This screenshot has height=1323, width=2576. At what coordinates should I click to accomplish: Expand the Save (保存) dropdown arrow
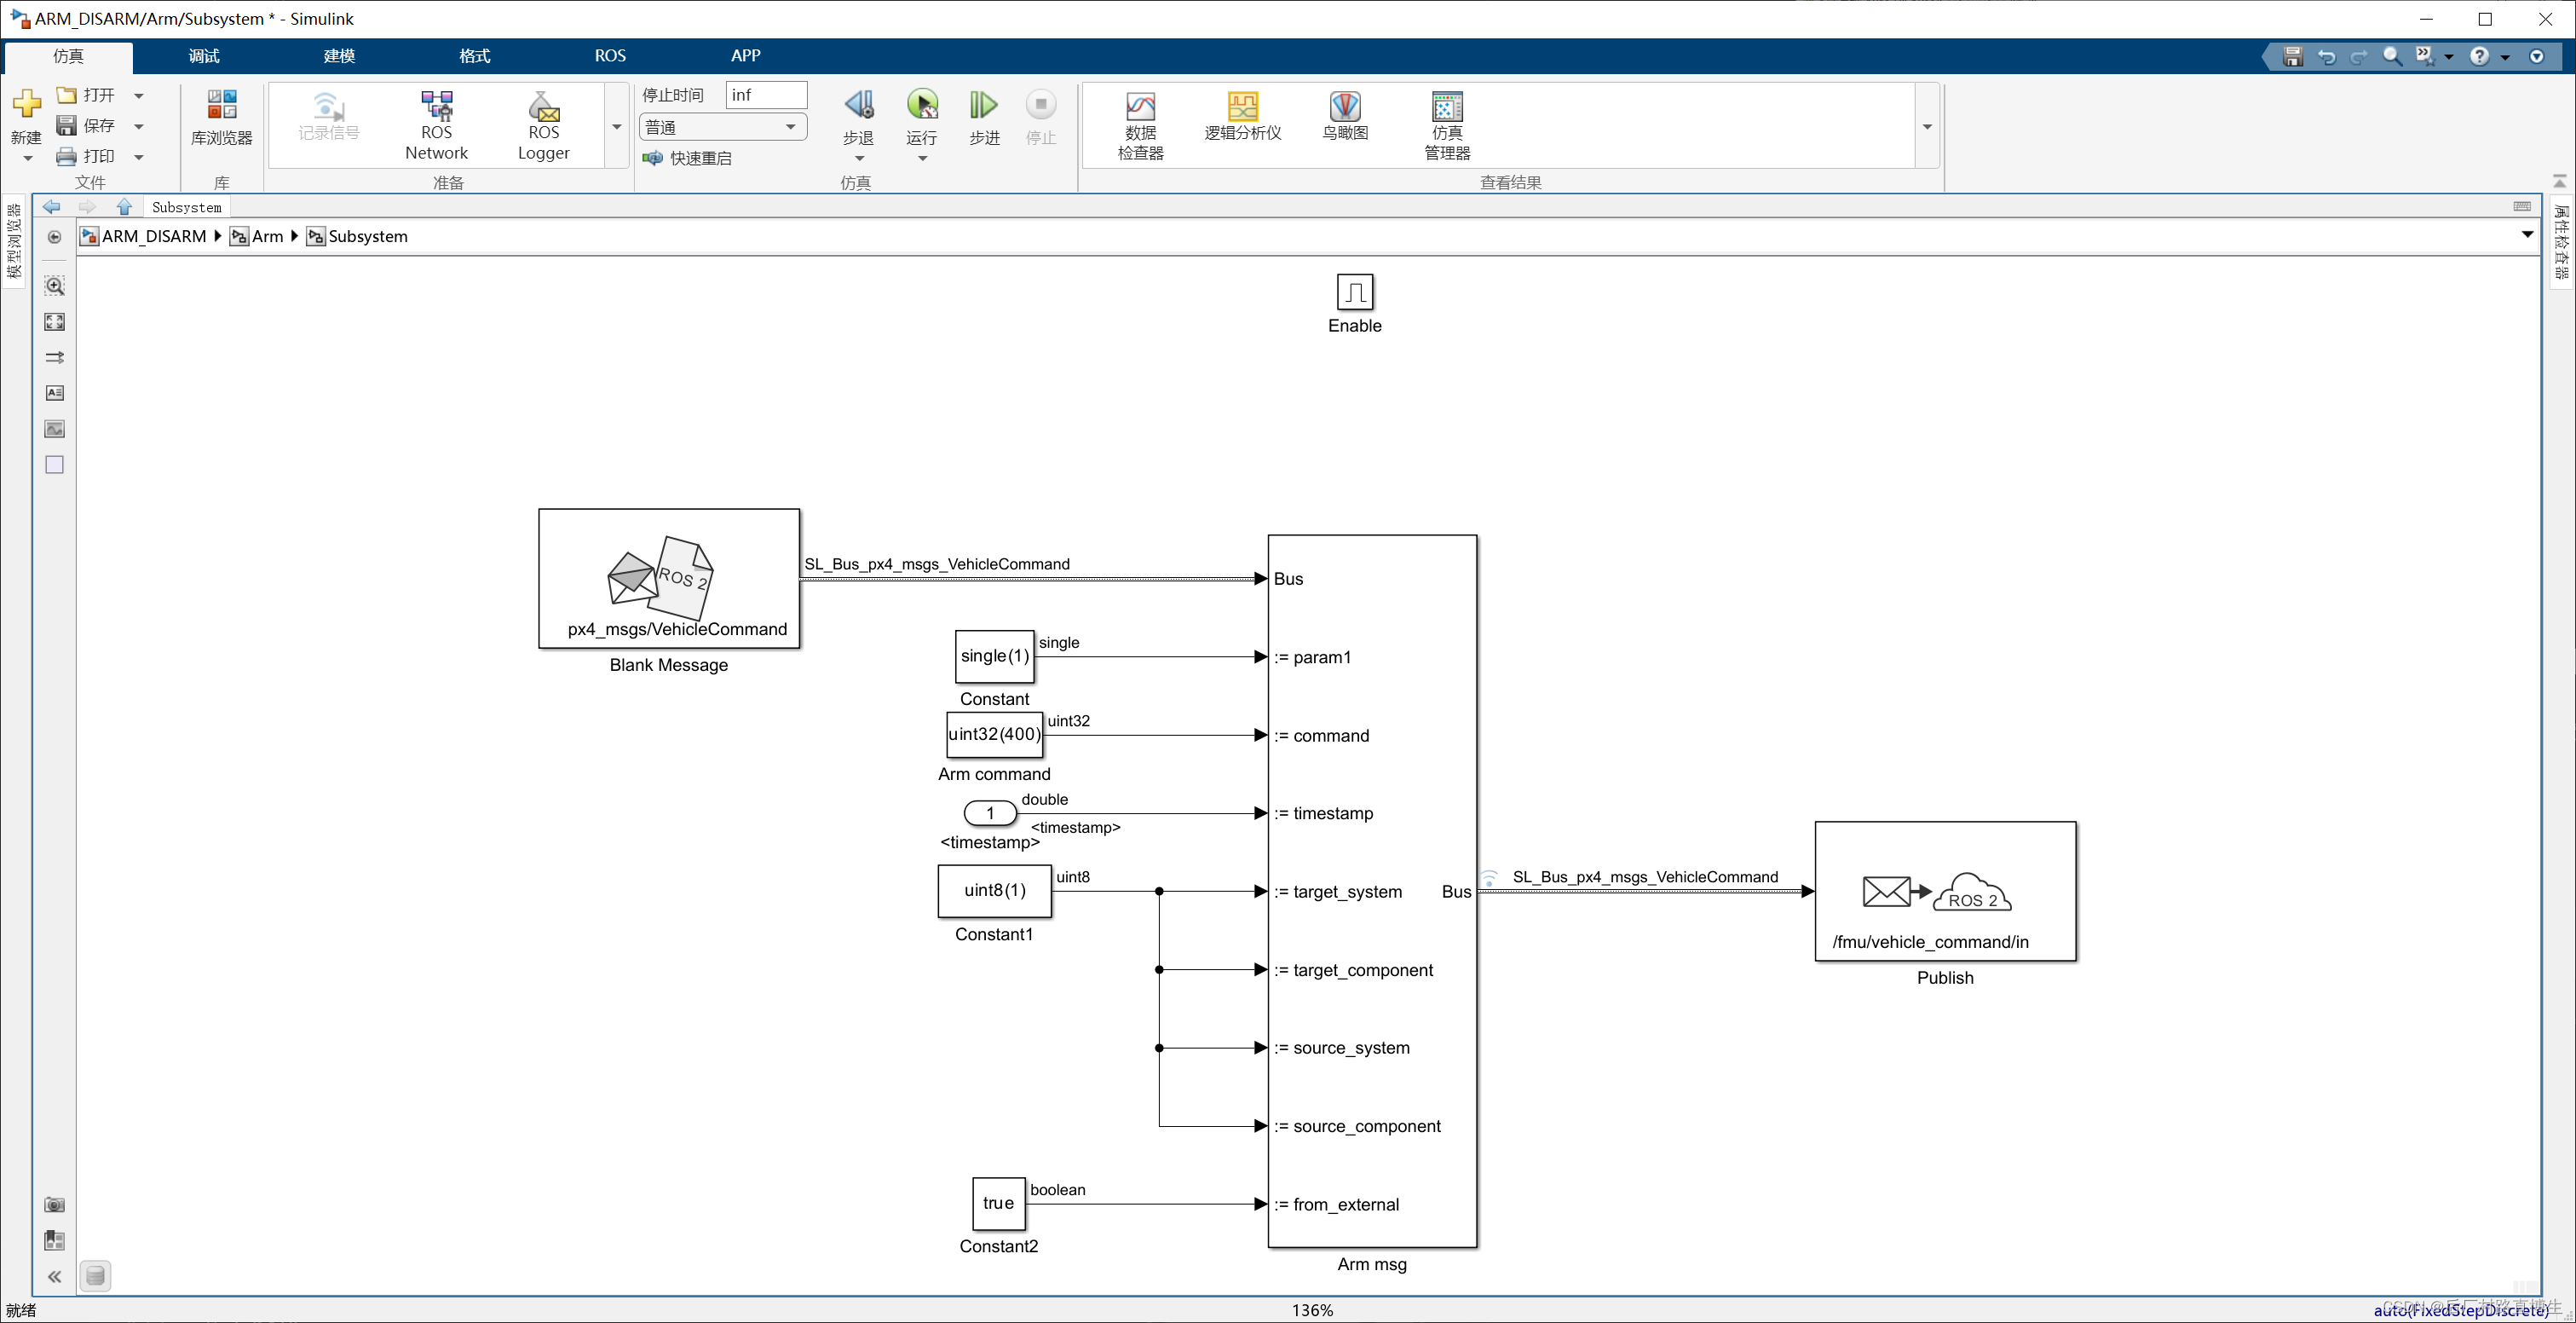[x=139, y=126]
